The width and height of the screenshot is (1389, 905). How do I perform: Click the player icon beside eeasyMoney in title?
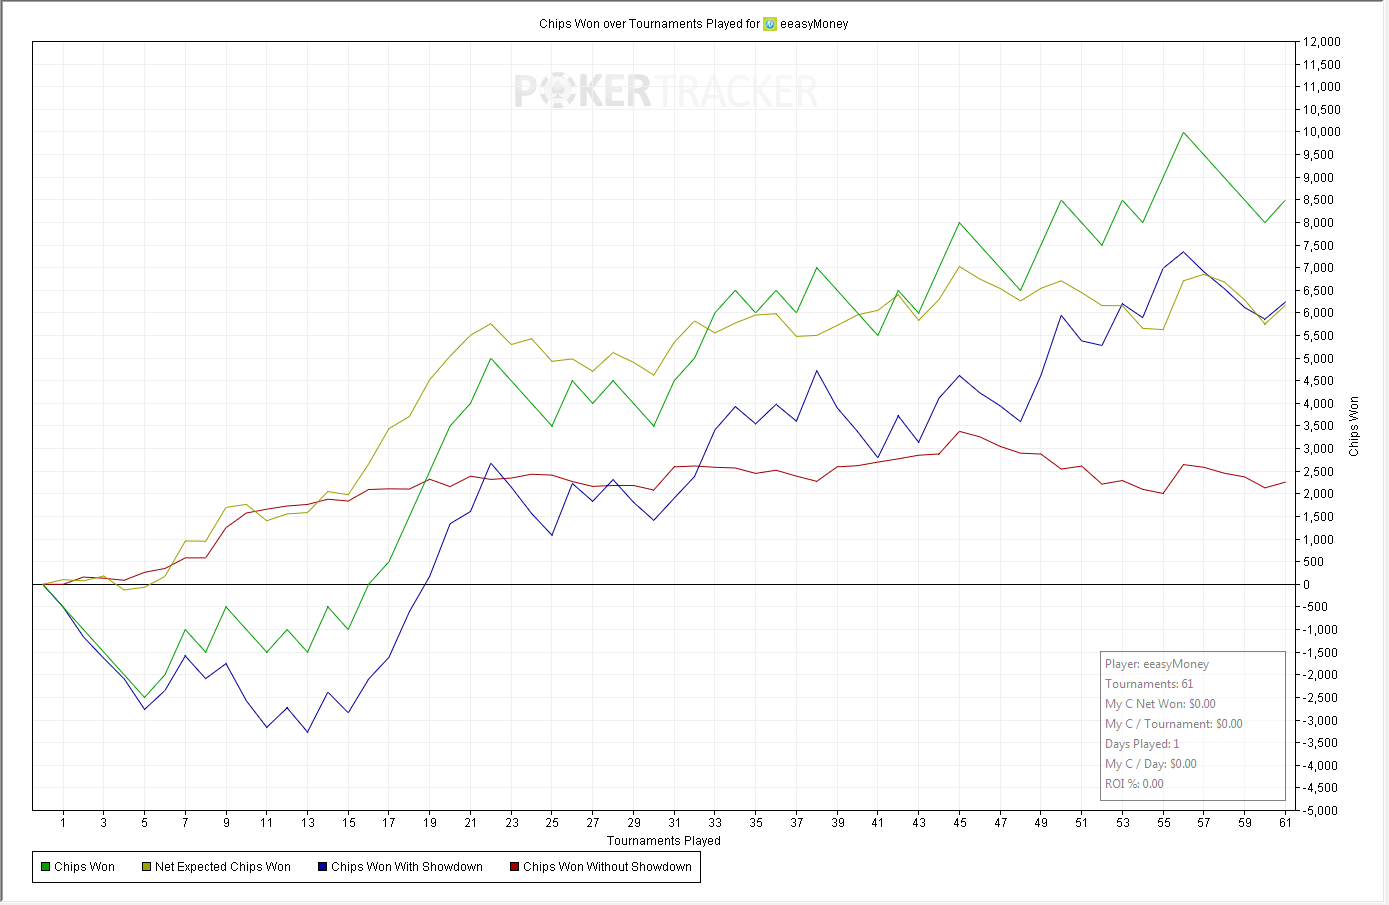(770, 24)
